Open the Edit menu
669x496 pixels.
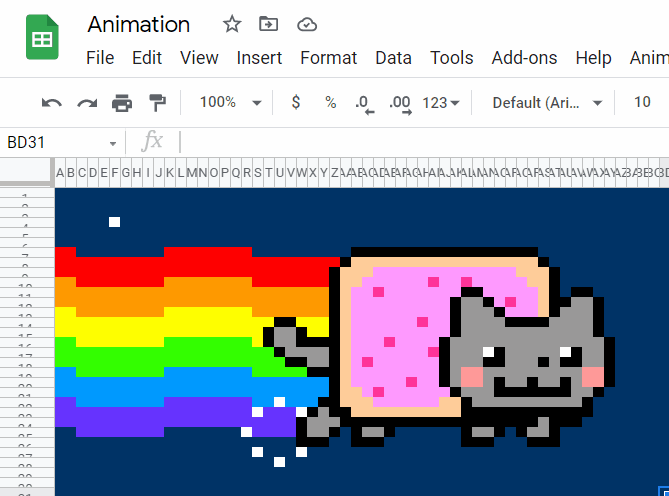point(147,58)
